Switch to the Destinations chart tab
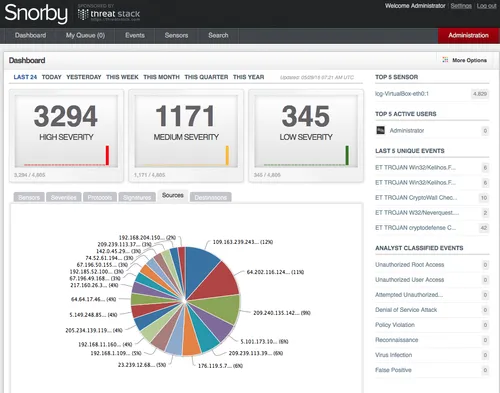The image size is (500, 393). pyautogui.click(x=211, y=197)
